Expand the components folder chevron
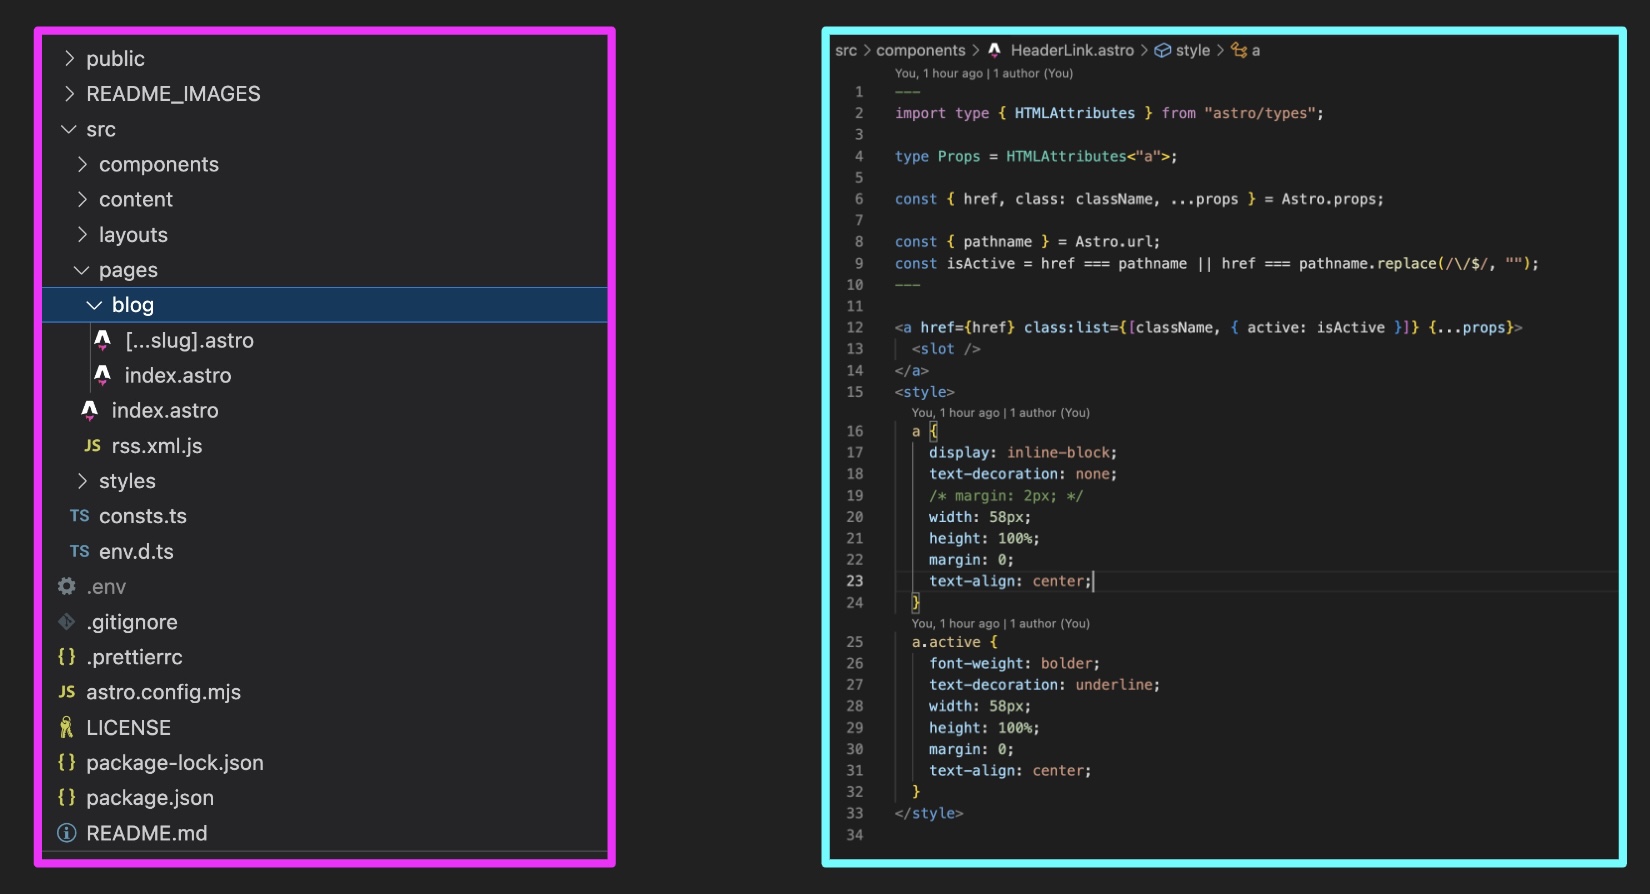This screenshot has width=1650, height=894. [x=82, y=165]
